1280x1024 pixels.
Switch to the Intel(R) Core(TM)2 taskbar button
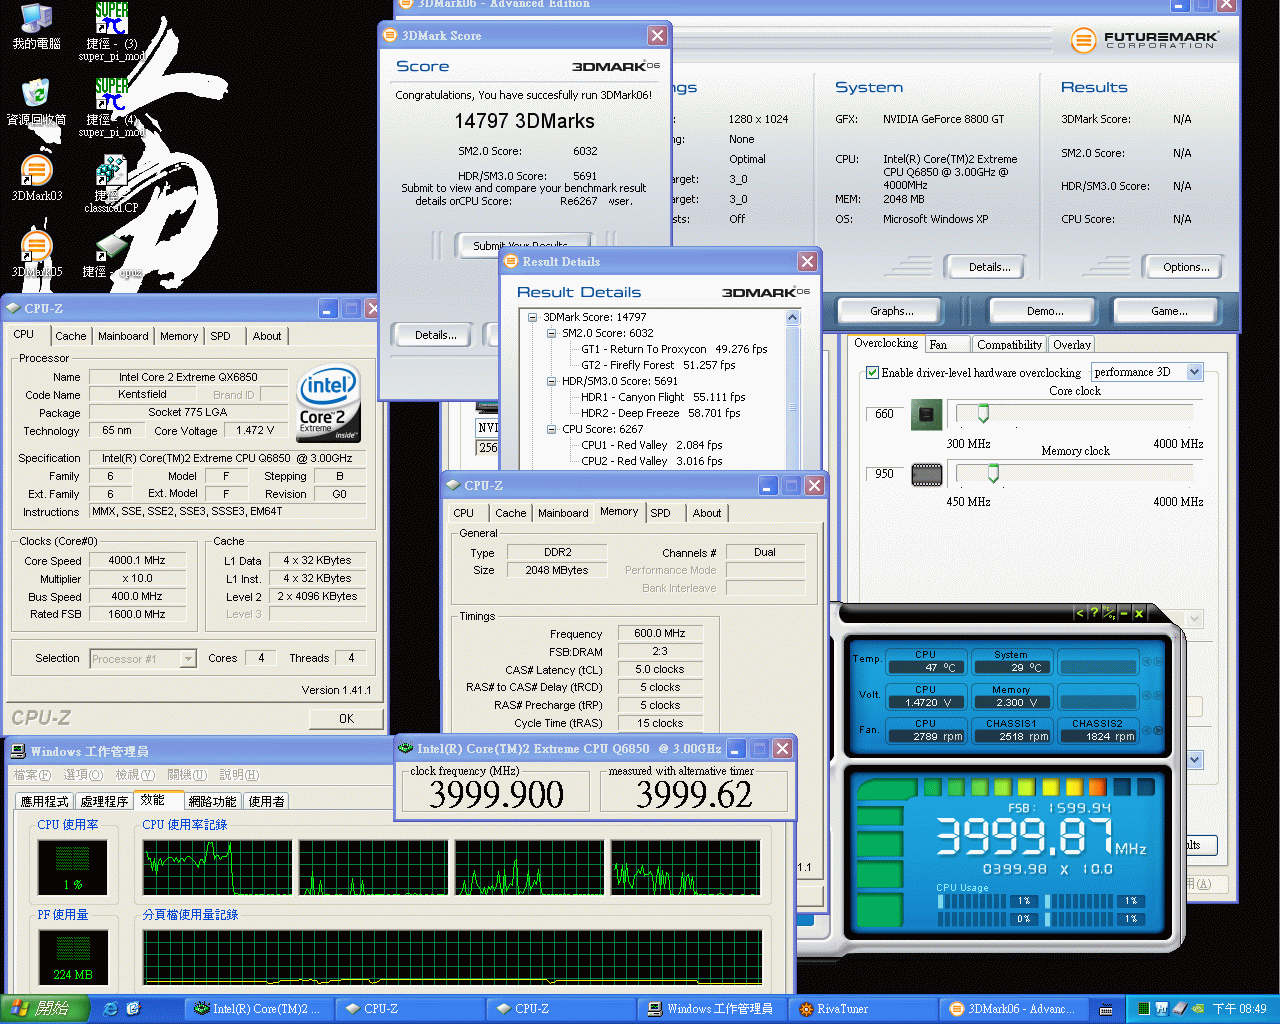260,1009
